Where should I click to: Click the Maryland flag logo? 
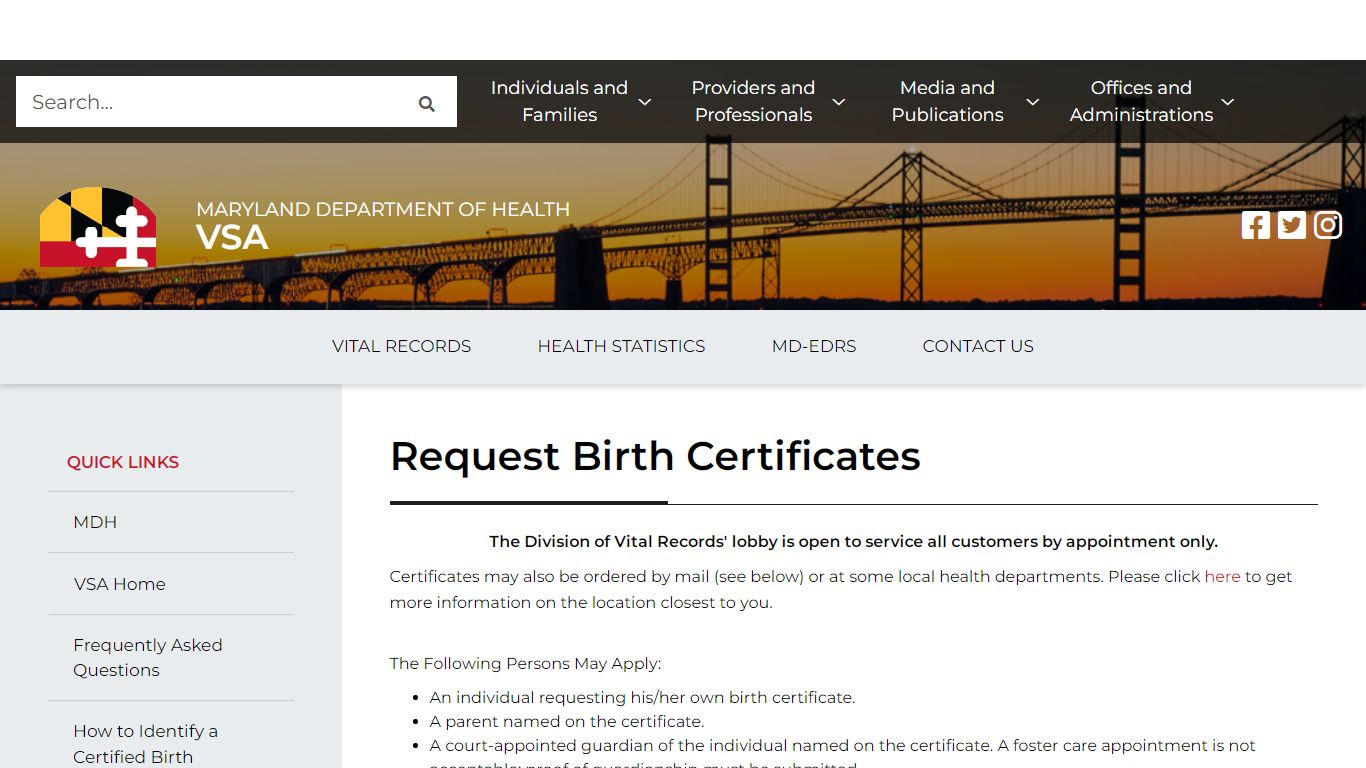(98, 227)
